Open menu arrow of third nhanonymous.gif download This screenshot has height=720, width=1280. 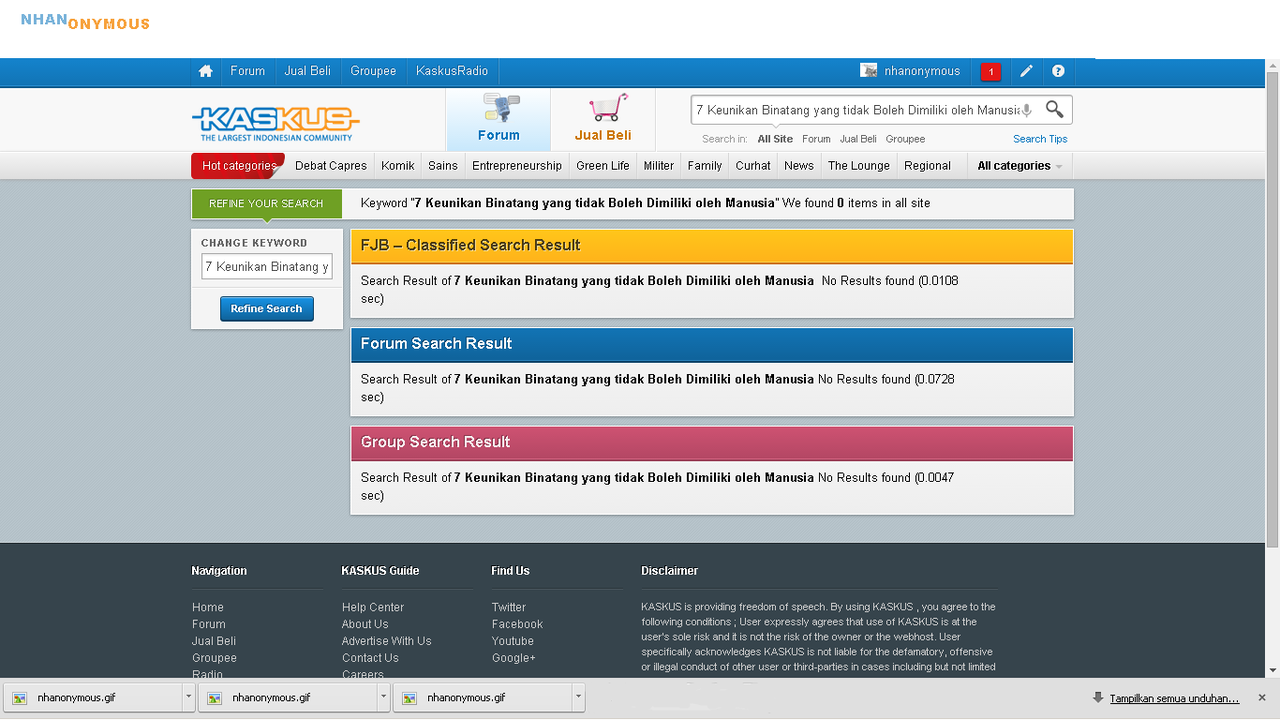tap(578, 698)
